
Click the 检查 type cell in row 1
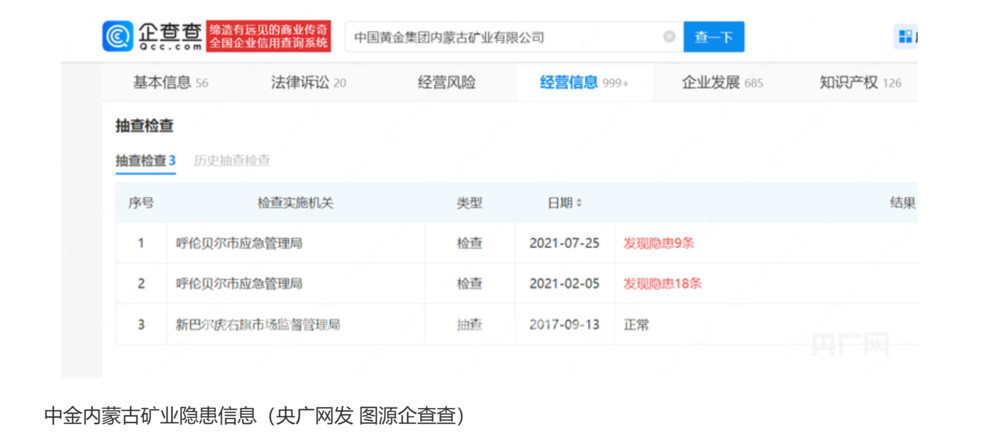pyautogui.click(x=469, y=243)
